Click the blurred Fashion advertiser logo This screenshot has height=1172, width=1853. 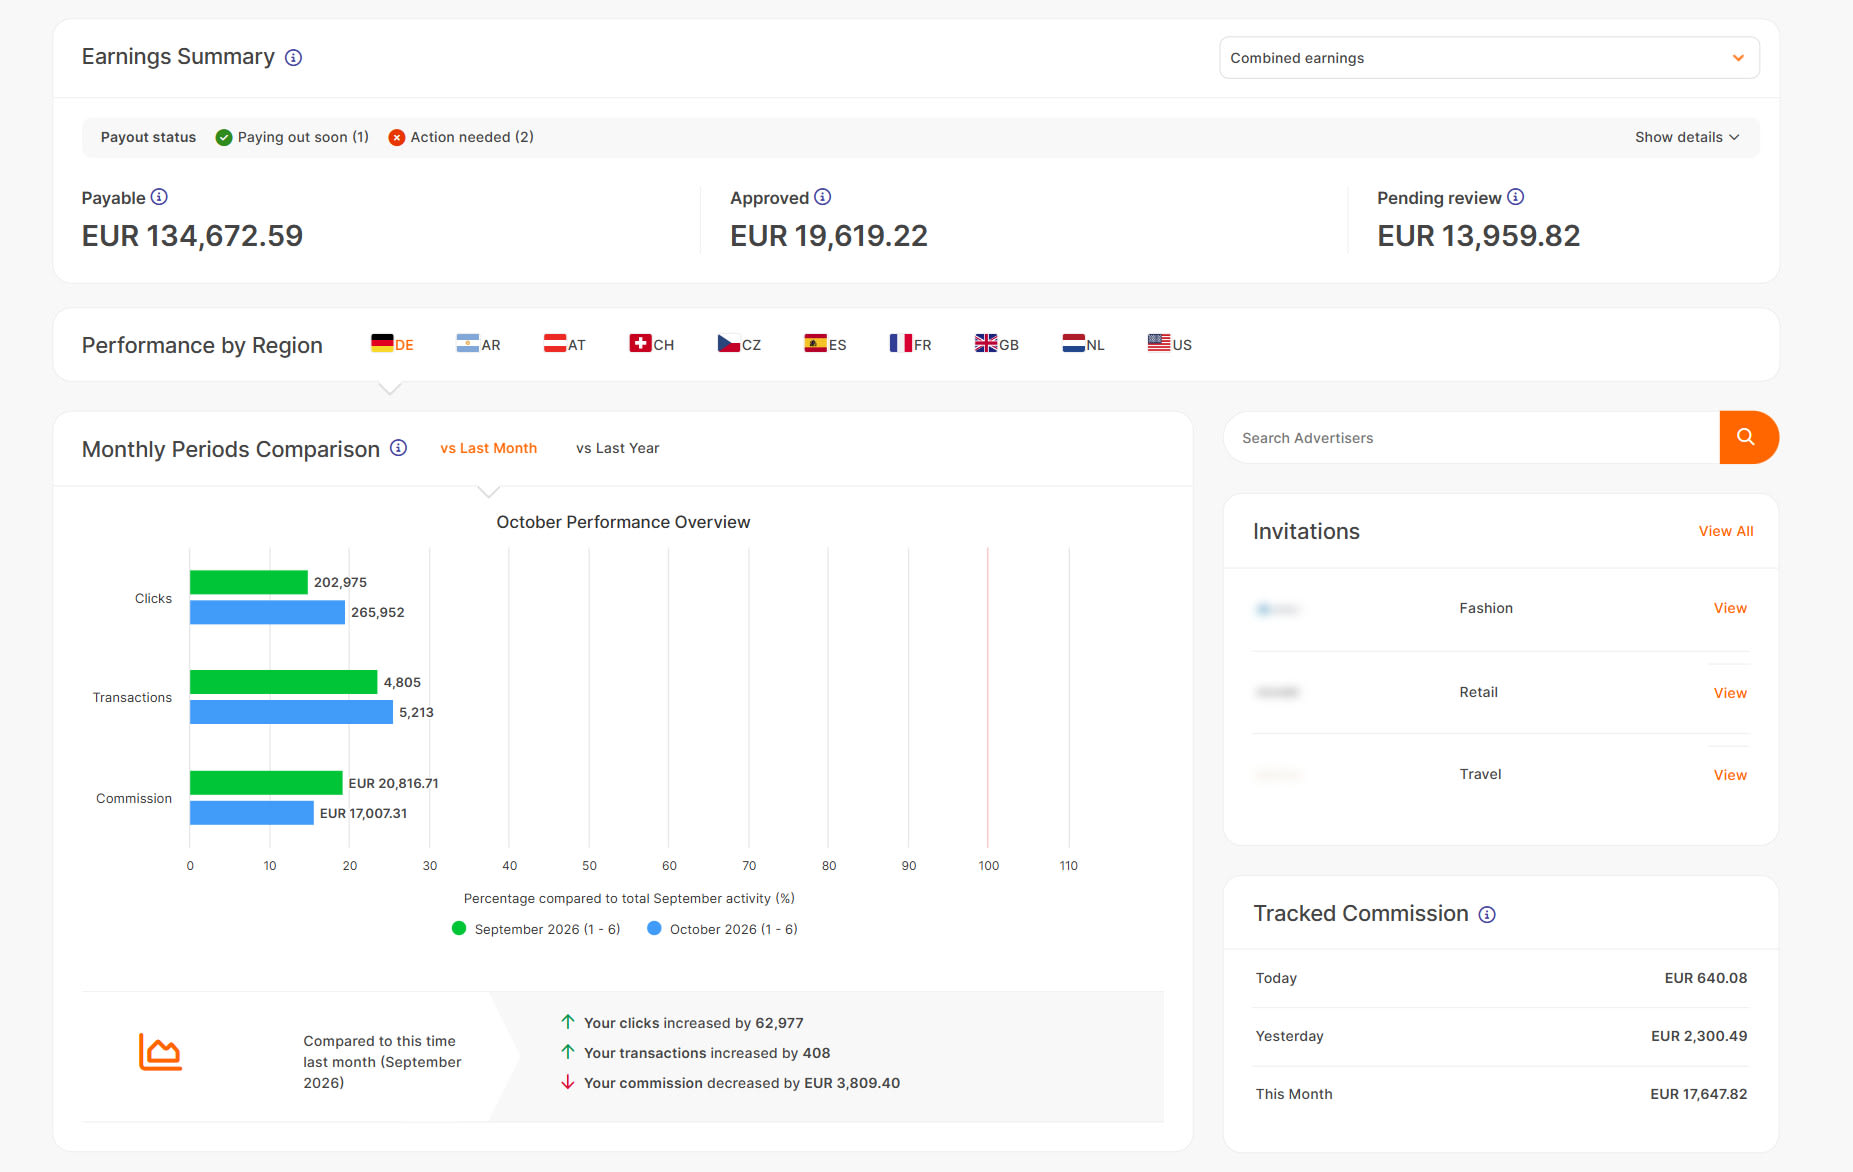tap(1277, 609)
